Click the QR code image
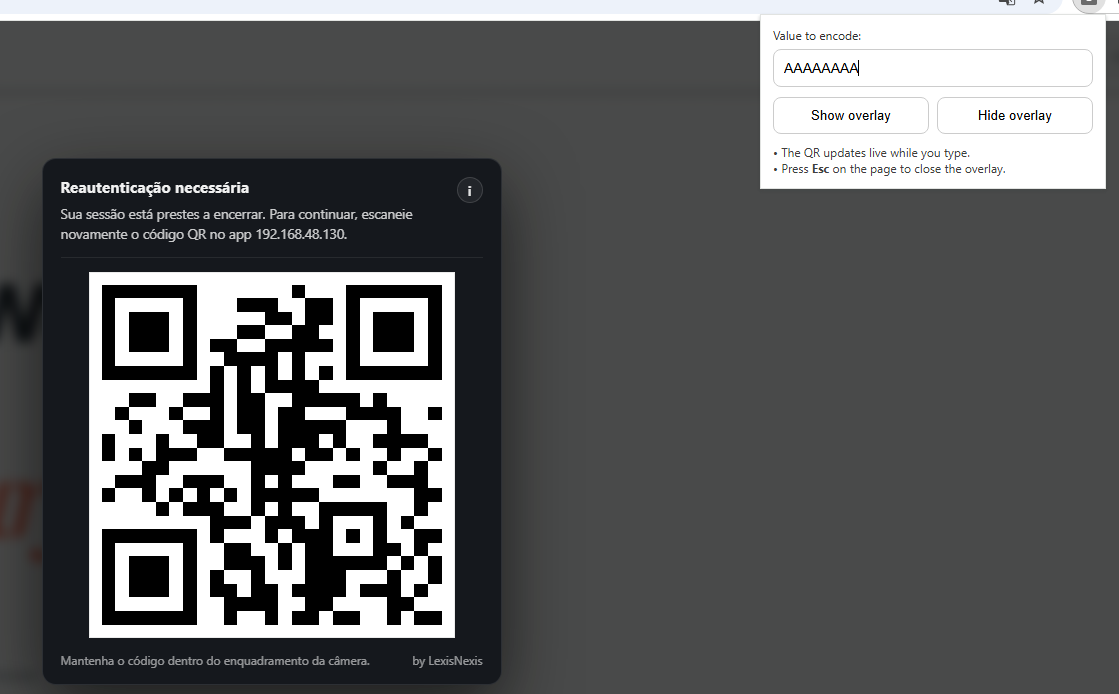Viewport: 1119px width, 694px height. click(x=272, y=455)
